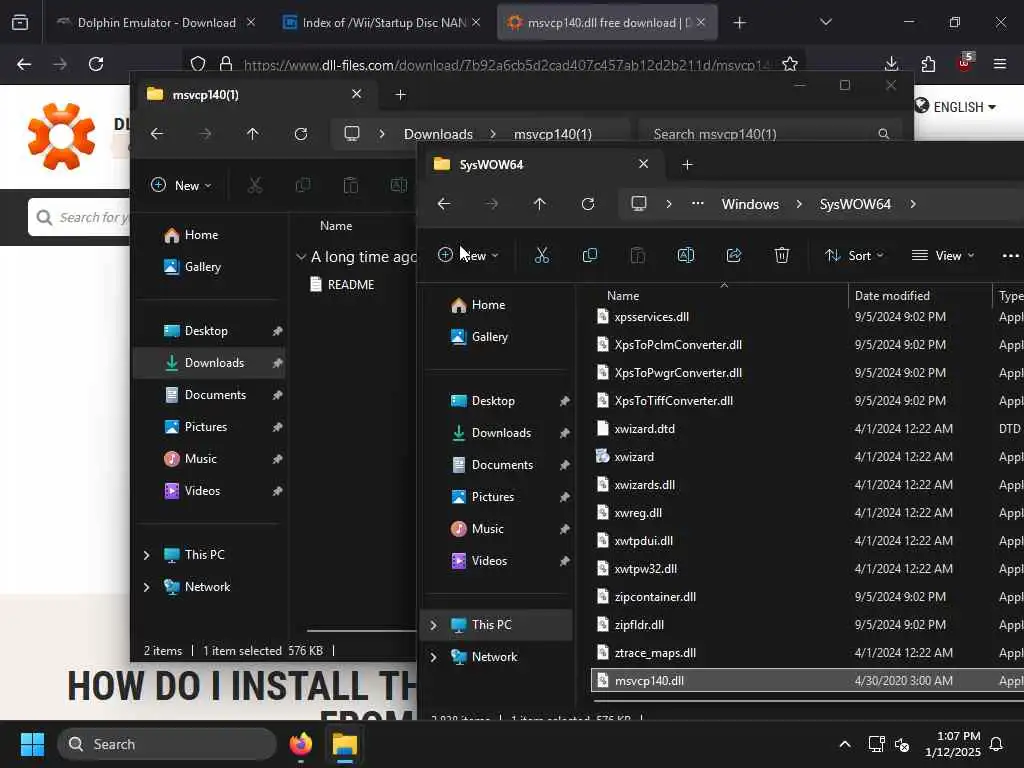The image size is (1024, 768).
Task: Refresh the msvcp140(1) folder view
Action: point(301,134)
